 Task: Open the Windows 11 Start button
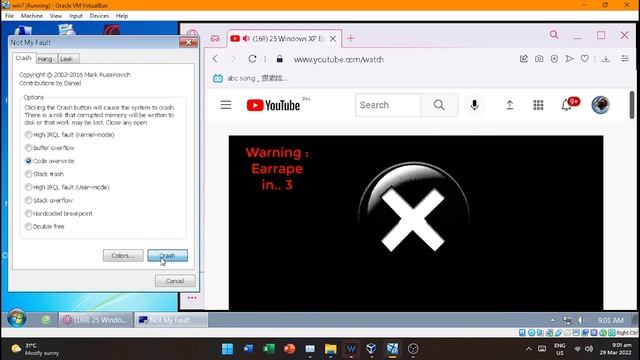pyautogui.click(x=227, y=349)
